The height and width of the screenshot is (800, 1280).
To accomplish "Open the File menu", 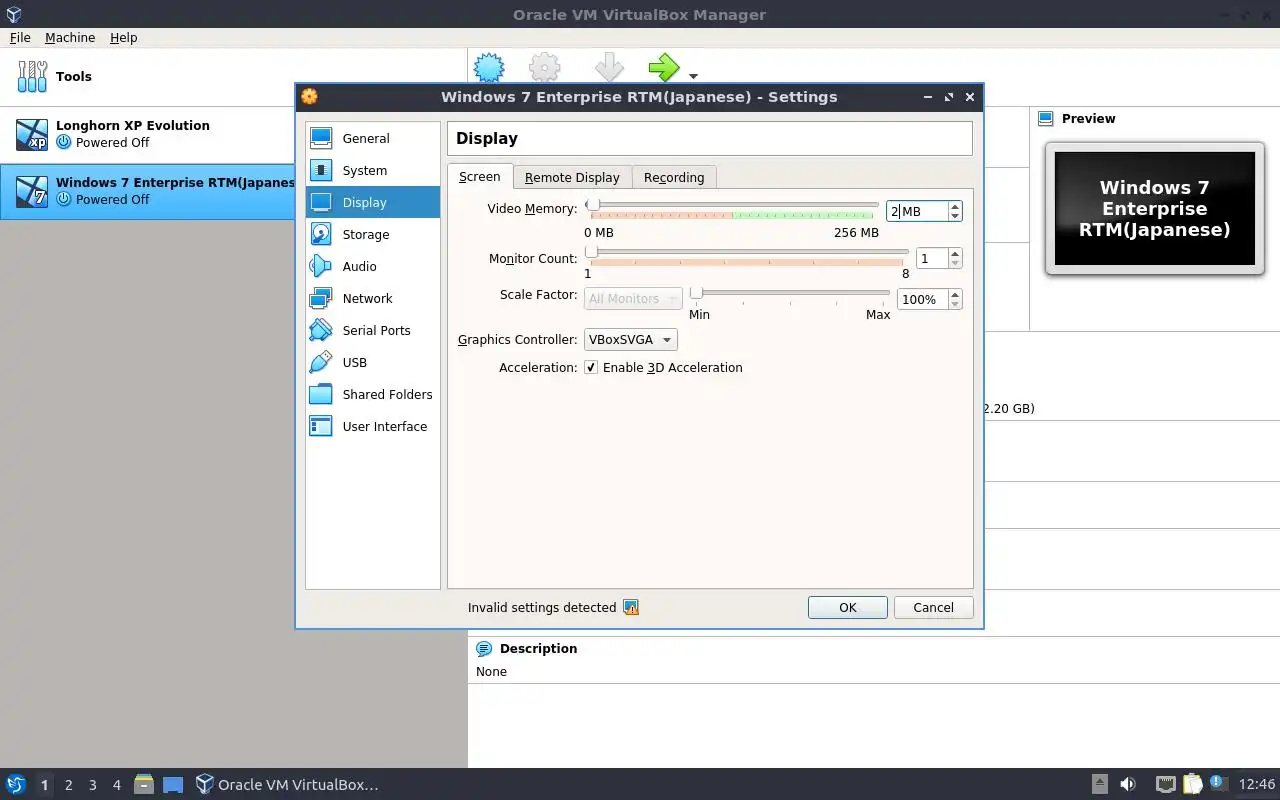I will pyautogui.click(x=20, y=37).
